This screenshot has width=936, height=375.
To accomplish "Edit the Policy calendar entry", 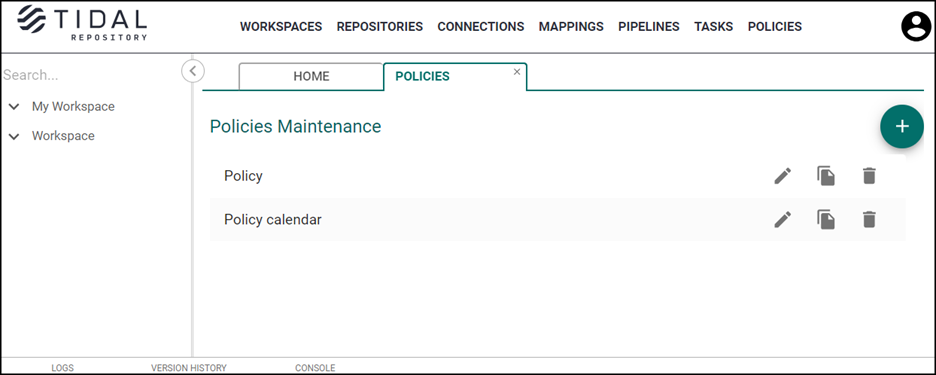I will (x=783, y=219).
